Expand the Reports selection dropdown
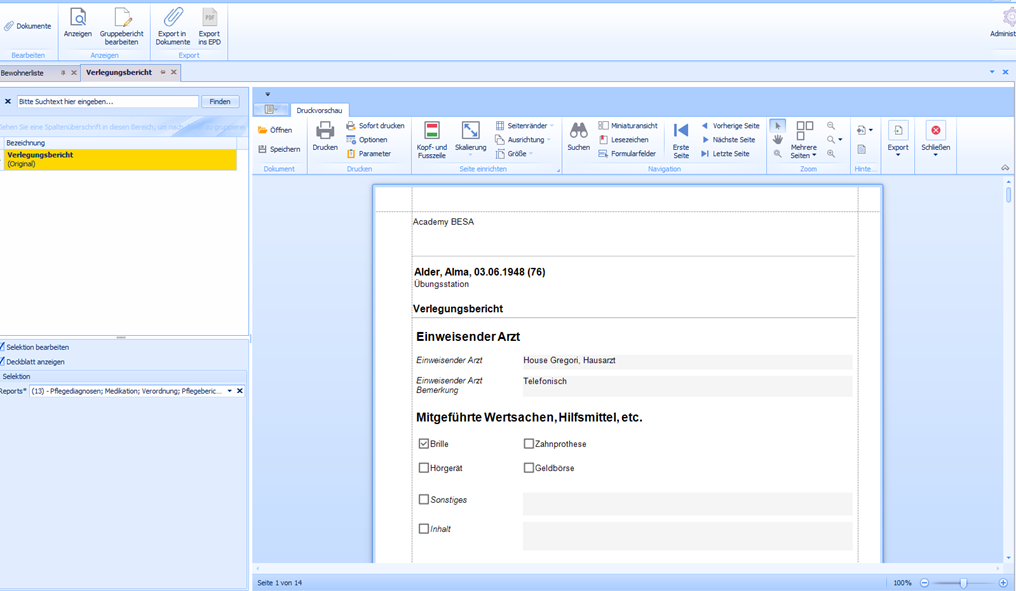This screenshot has height=591, width=1016. point(229,391)
